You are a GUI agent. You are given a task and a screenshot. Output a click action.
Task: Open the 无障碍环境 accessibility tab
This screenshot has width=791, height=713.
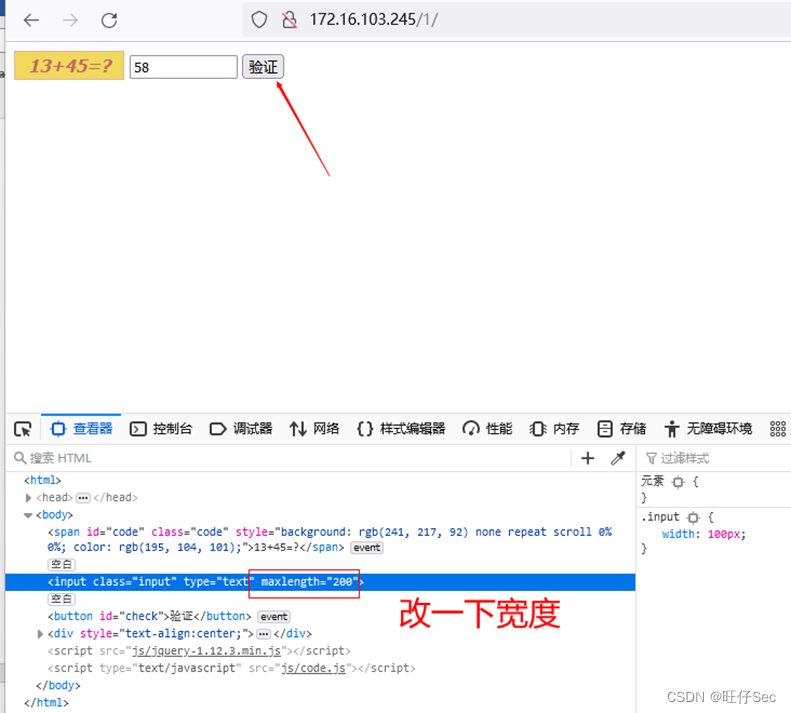pyautogui.click(x=708, y=429)
